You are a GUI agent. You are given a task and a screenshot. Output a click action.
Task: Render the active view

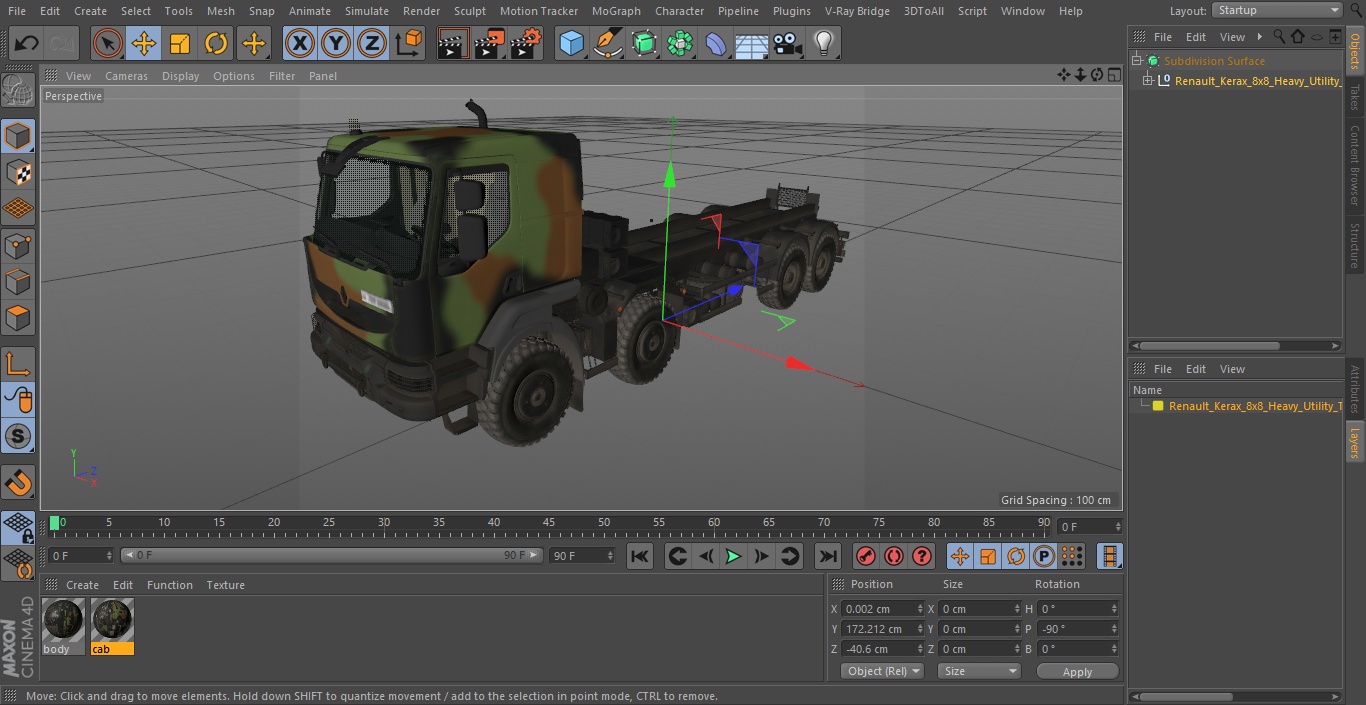pyautogui.click(x=453, y=43)
